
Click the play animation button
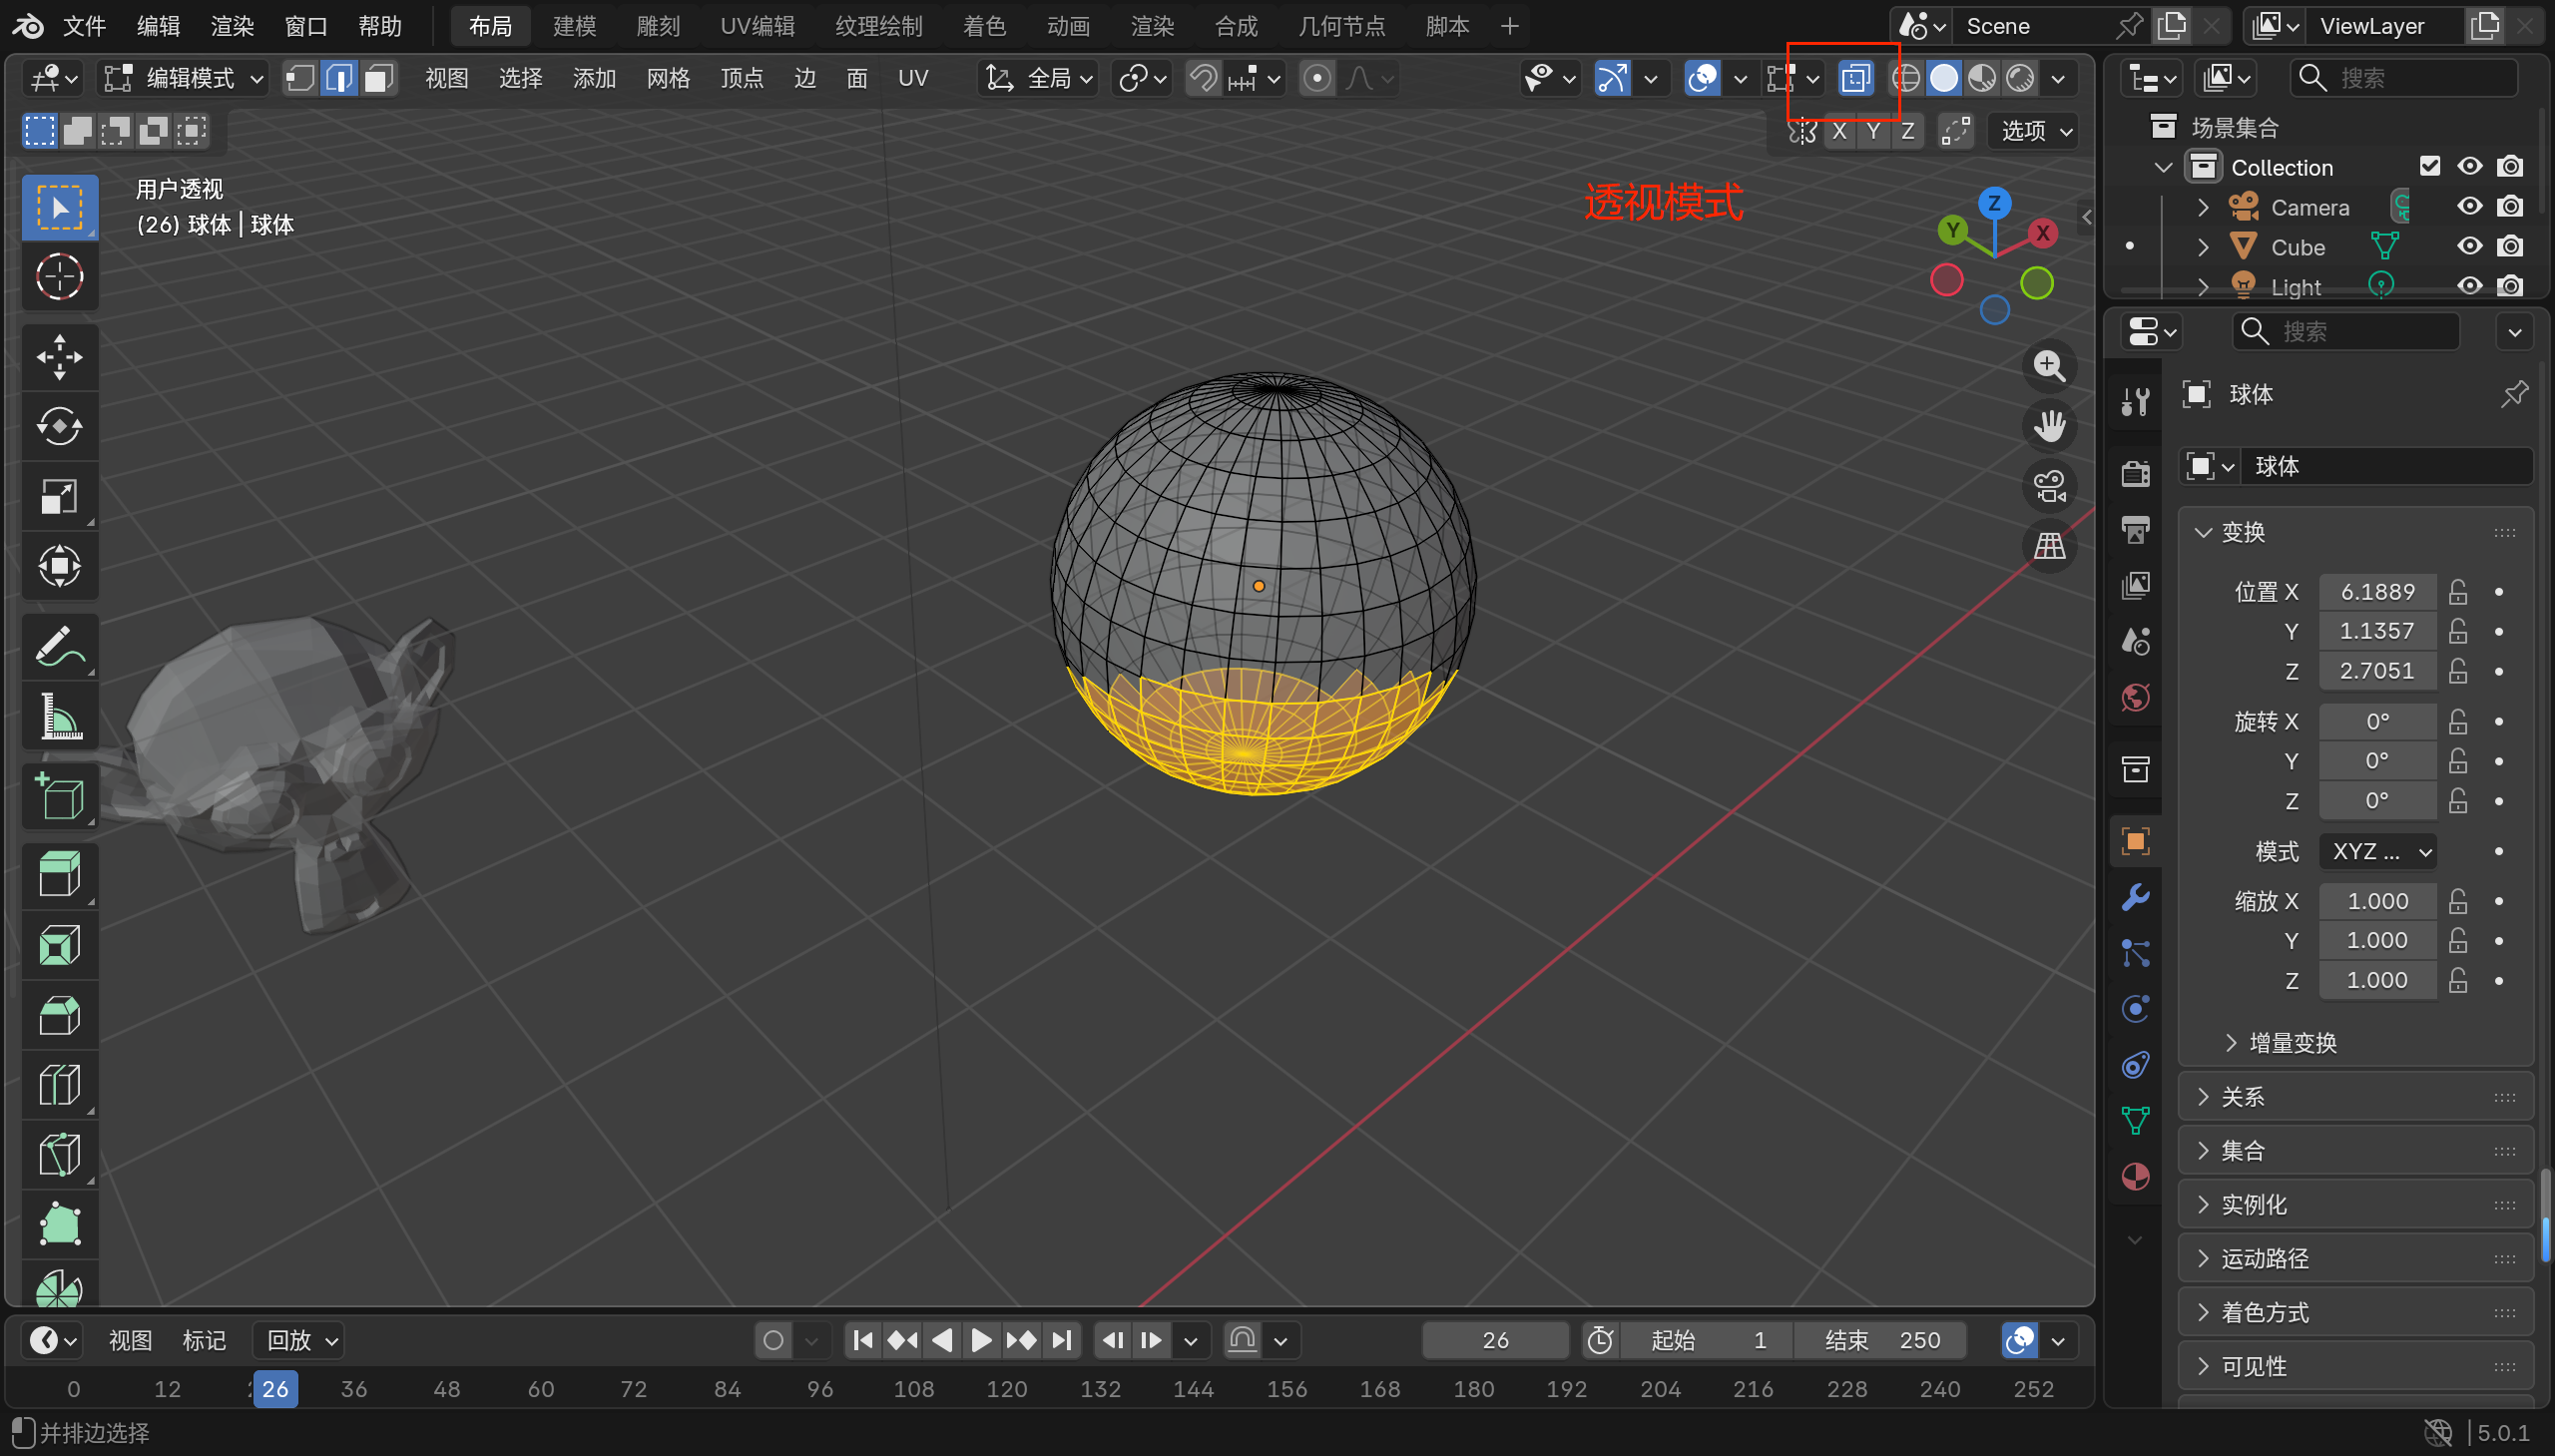[x=981, y=1340]
